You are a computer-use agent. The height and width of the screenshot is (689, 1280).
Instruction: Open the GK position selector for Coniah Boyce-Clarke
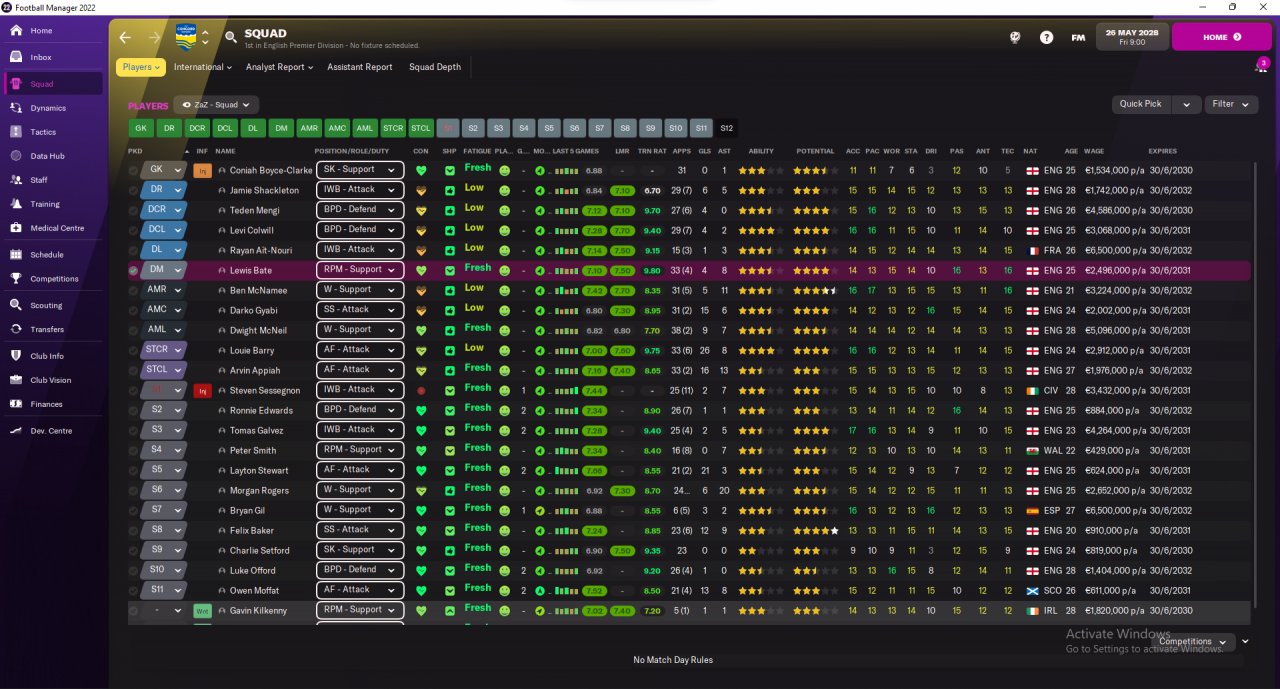pyautogui.click(x=164, y=170)
